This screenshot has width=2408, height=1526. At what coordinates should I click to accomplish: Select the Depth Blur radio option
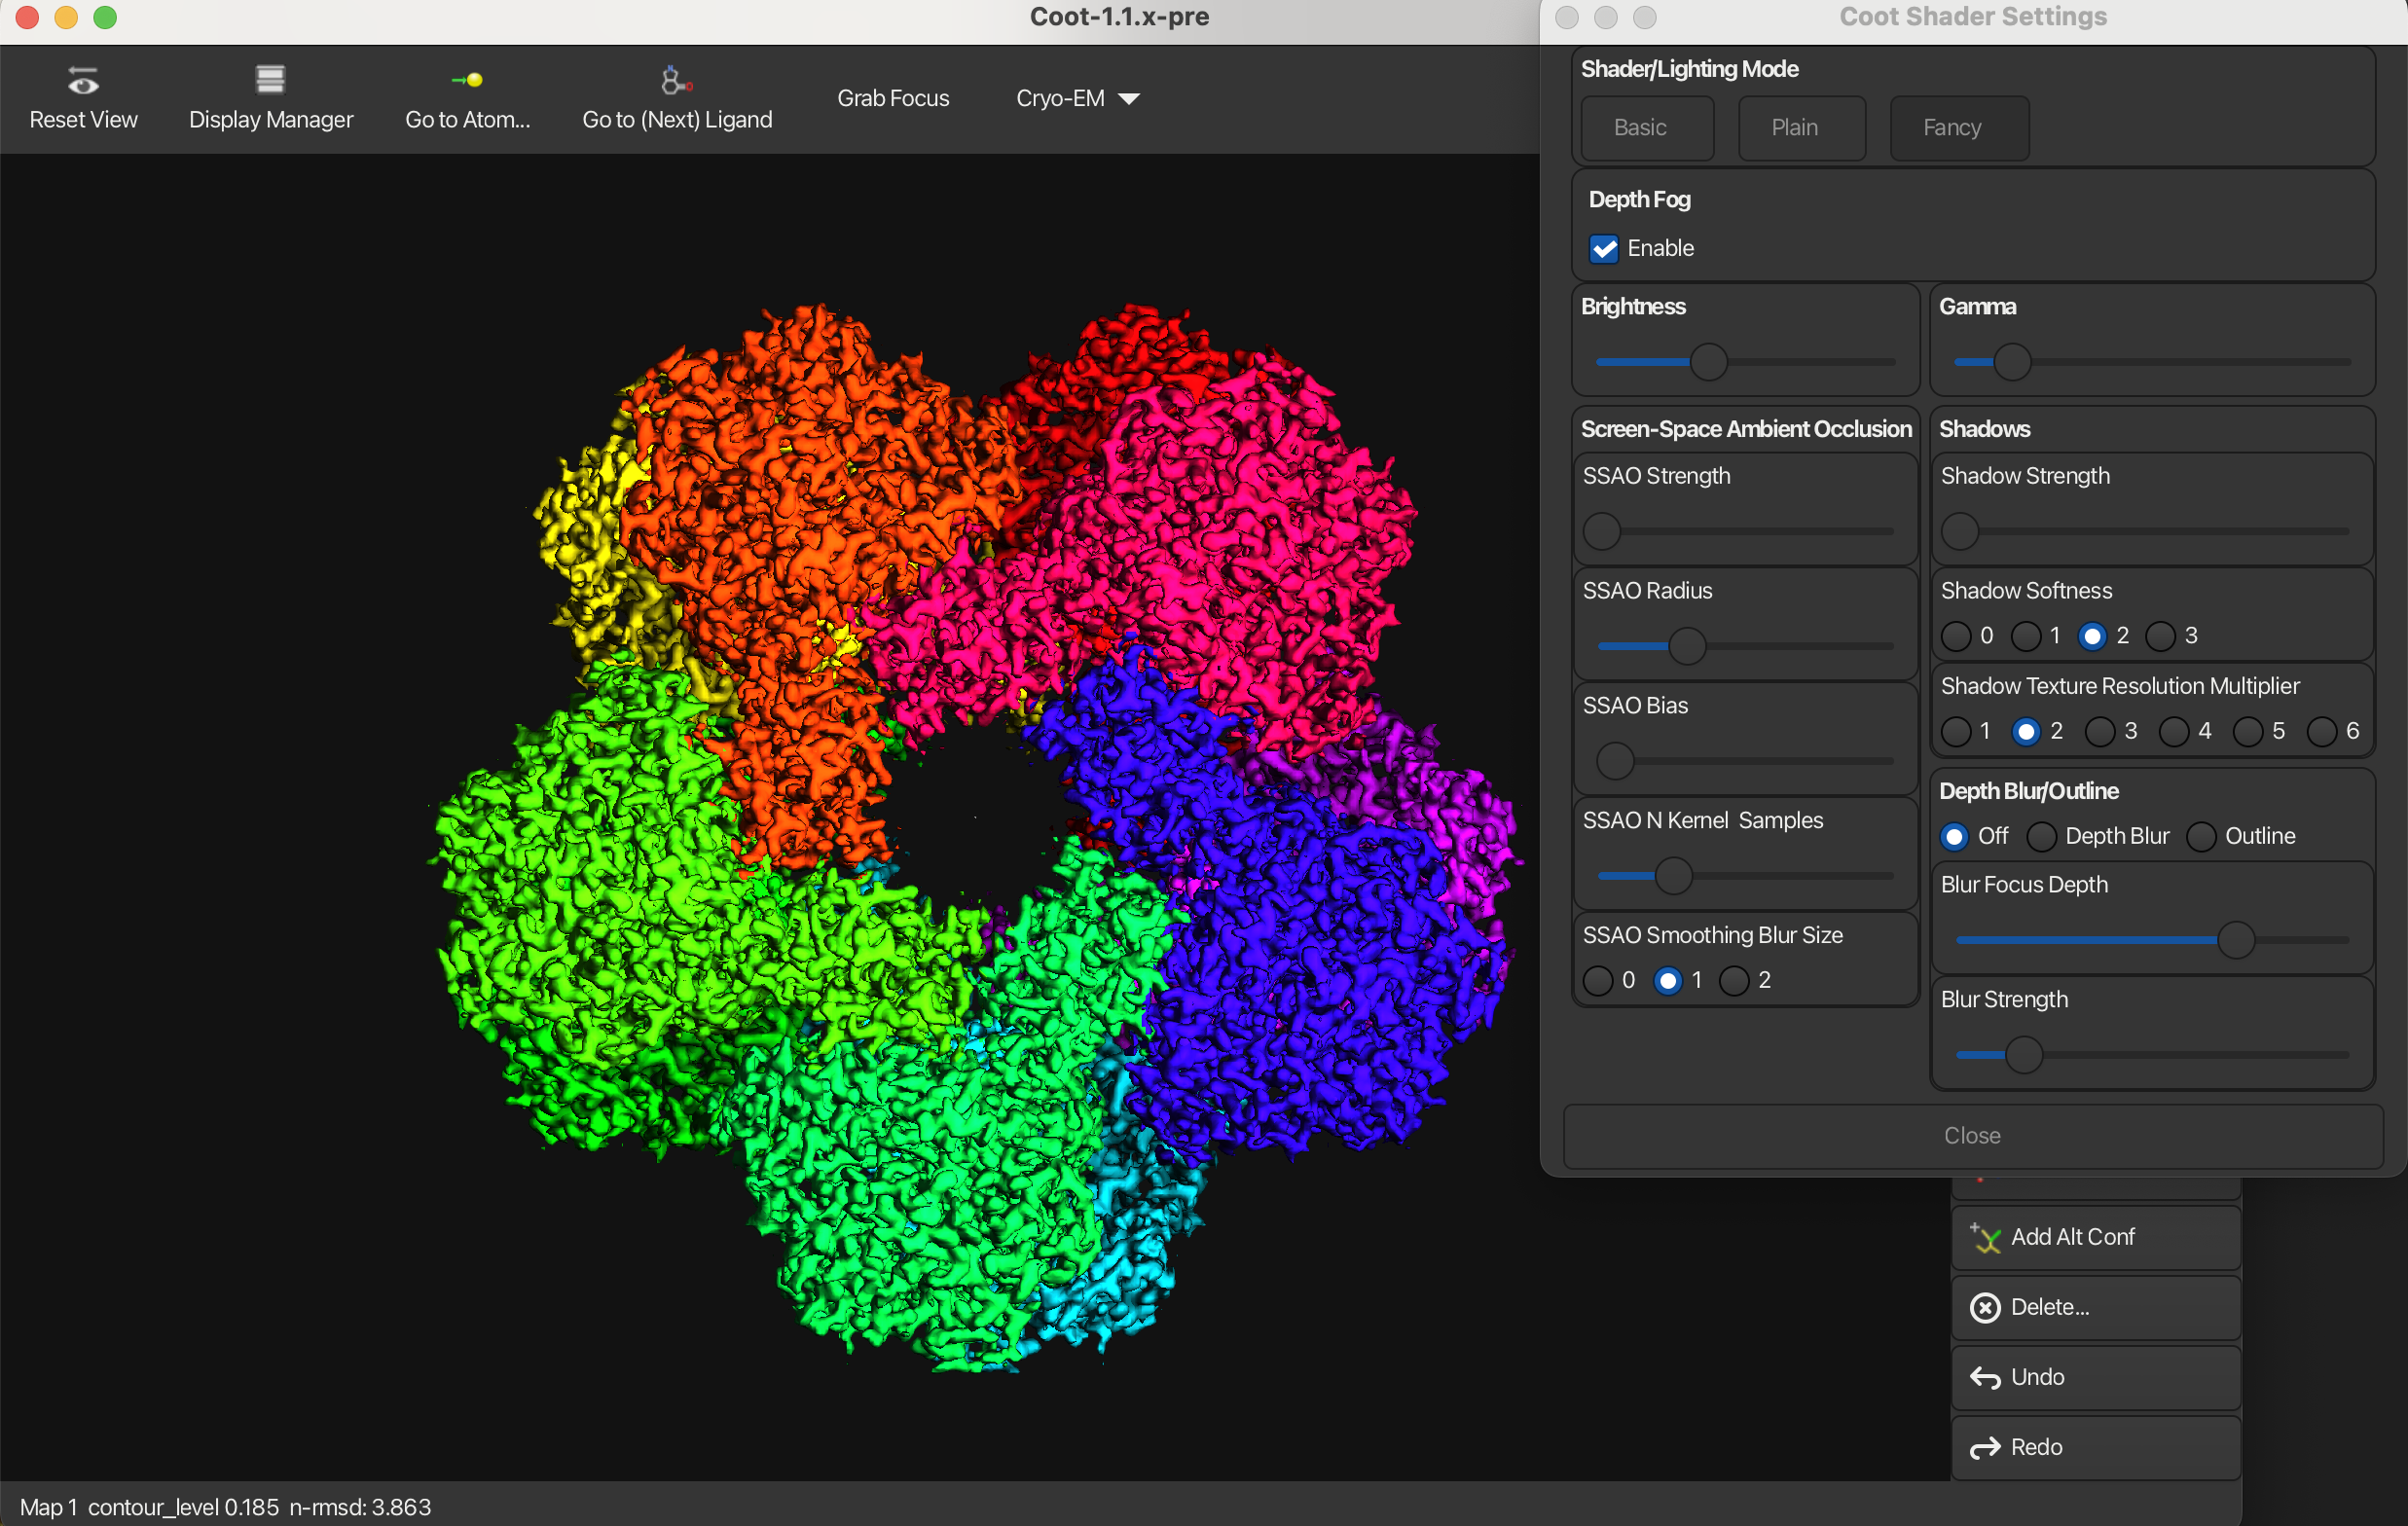coord(2041,837)
